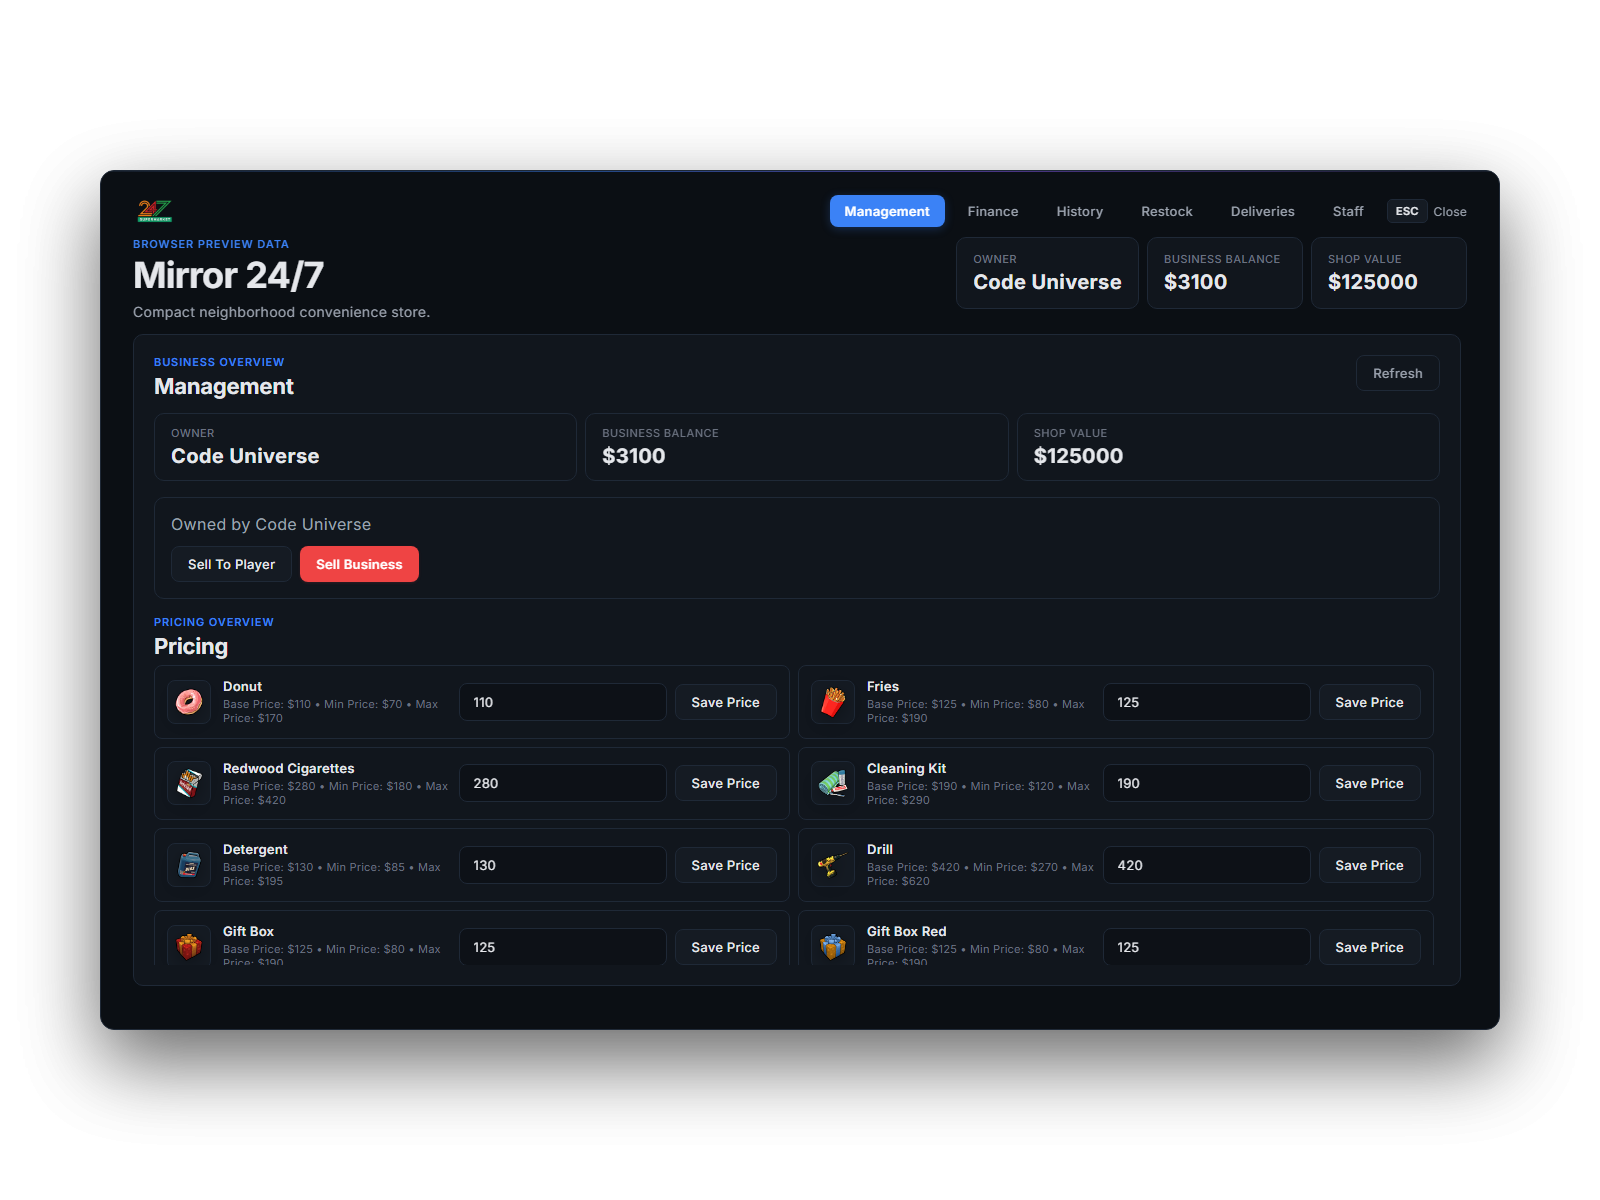Save Price for Drill

[x=1369, y=865]
